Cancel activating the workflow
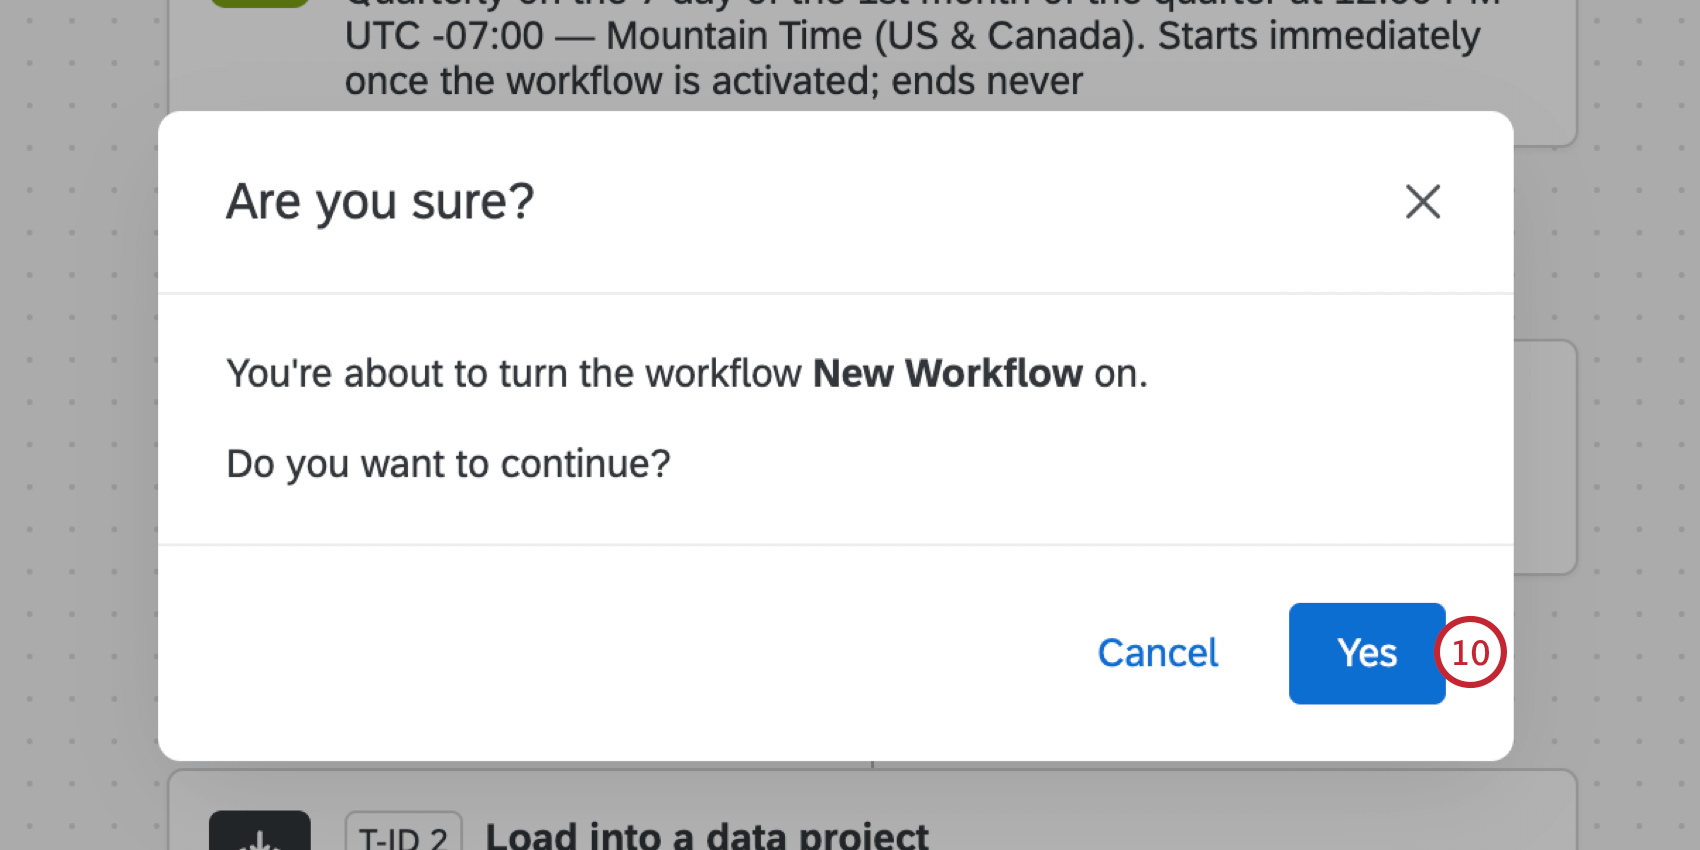 click(1157, 653)
